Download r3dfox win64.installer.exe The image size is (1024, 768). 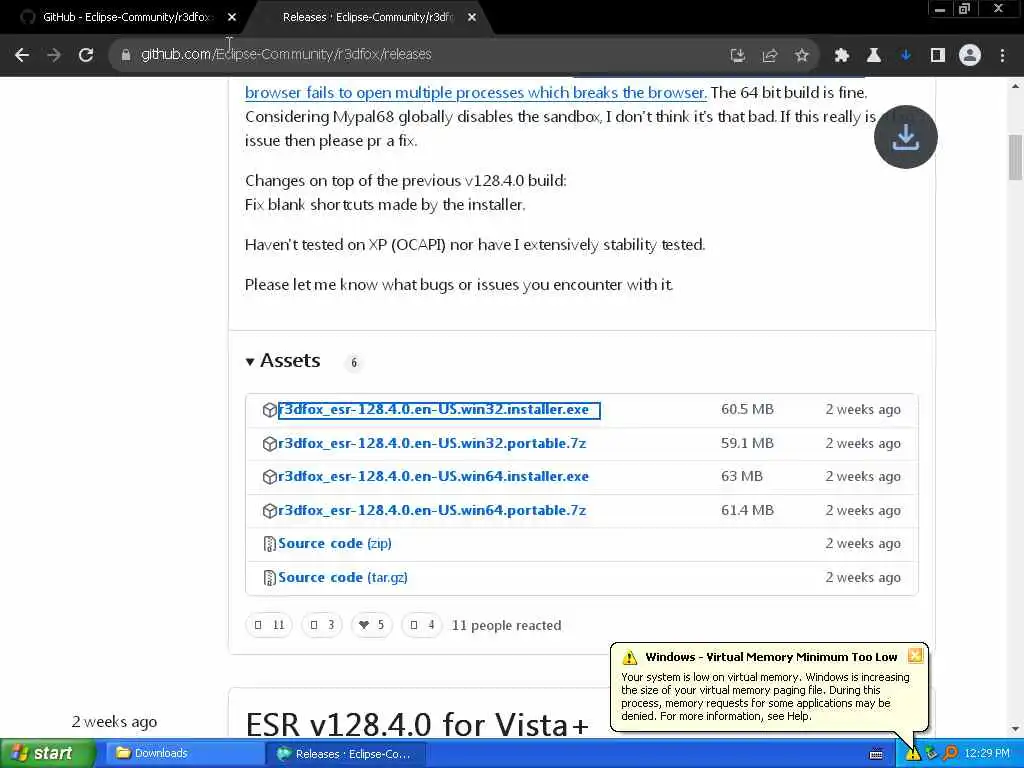(433, 477)
